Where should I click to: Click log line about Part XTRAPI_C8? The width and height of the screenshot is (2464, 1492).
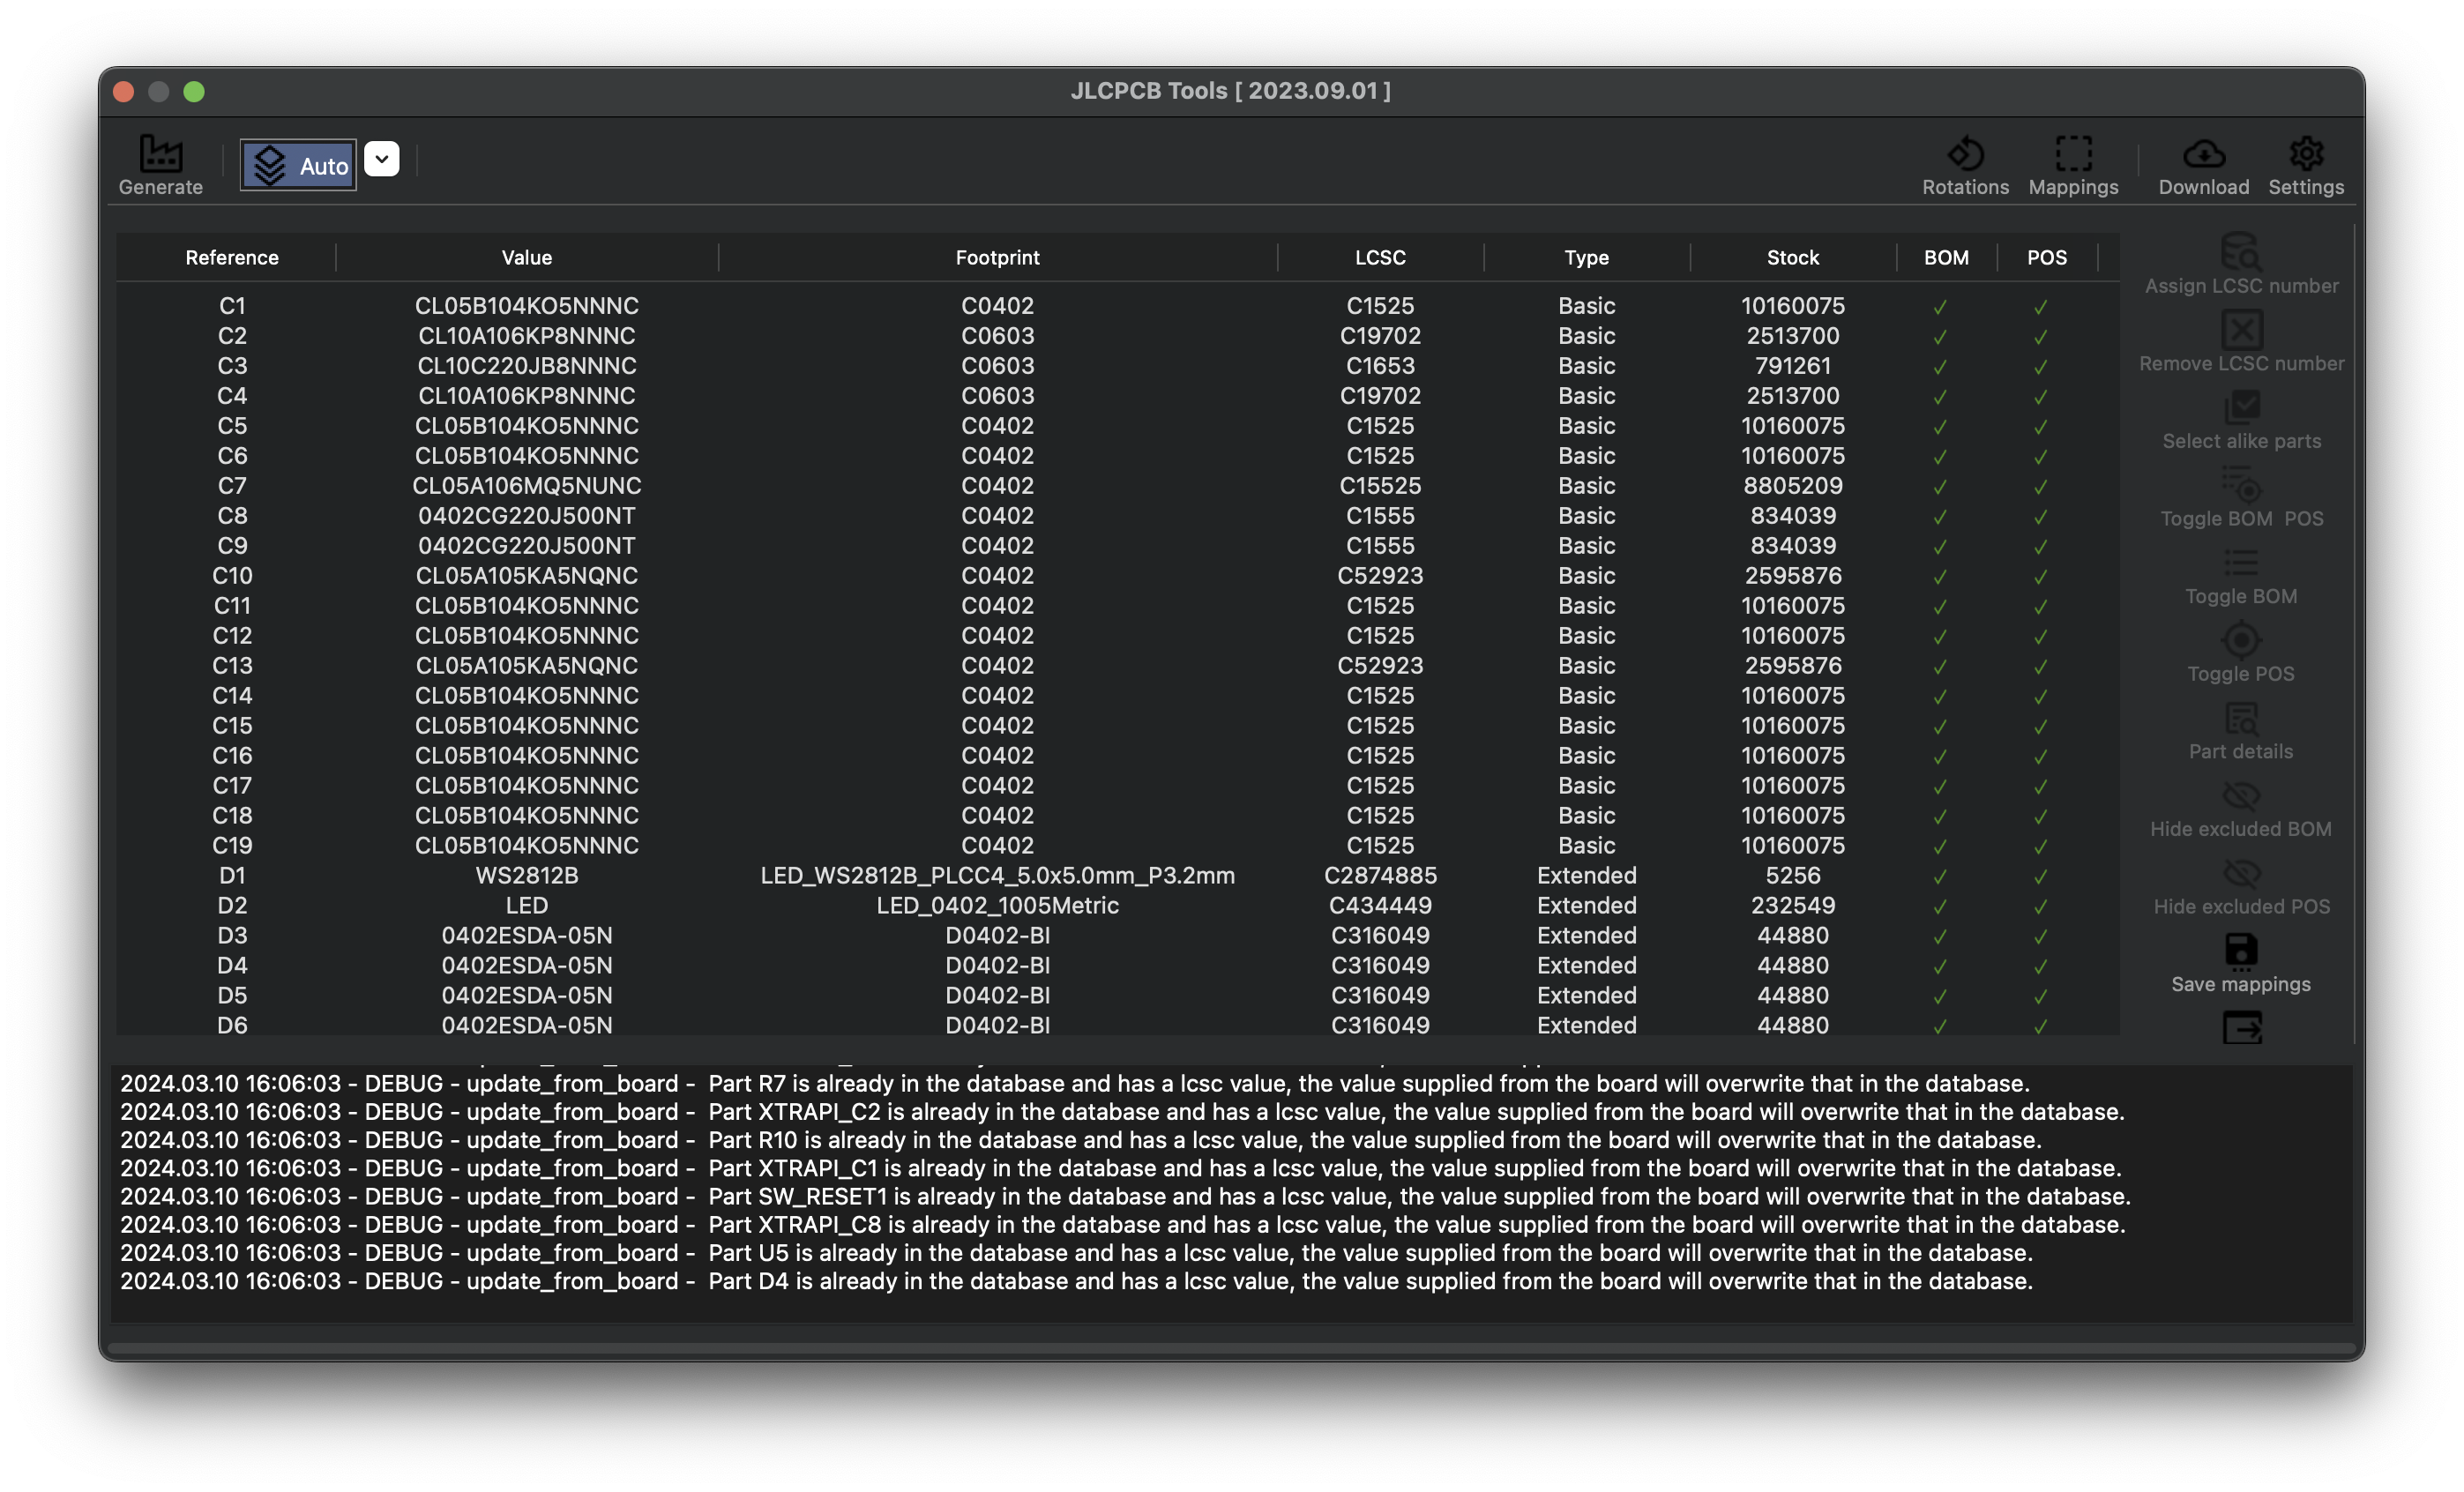coord(1122,1225)
